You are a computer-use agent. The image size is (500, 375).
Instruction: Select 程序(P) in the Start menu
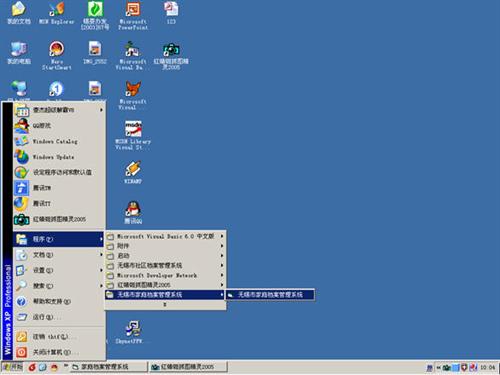pyautogui.click(x=59, y=239)
